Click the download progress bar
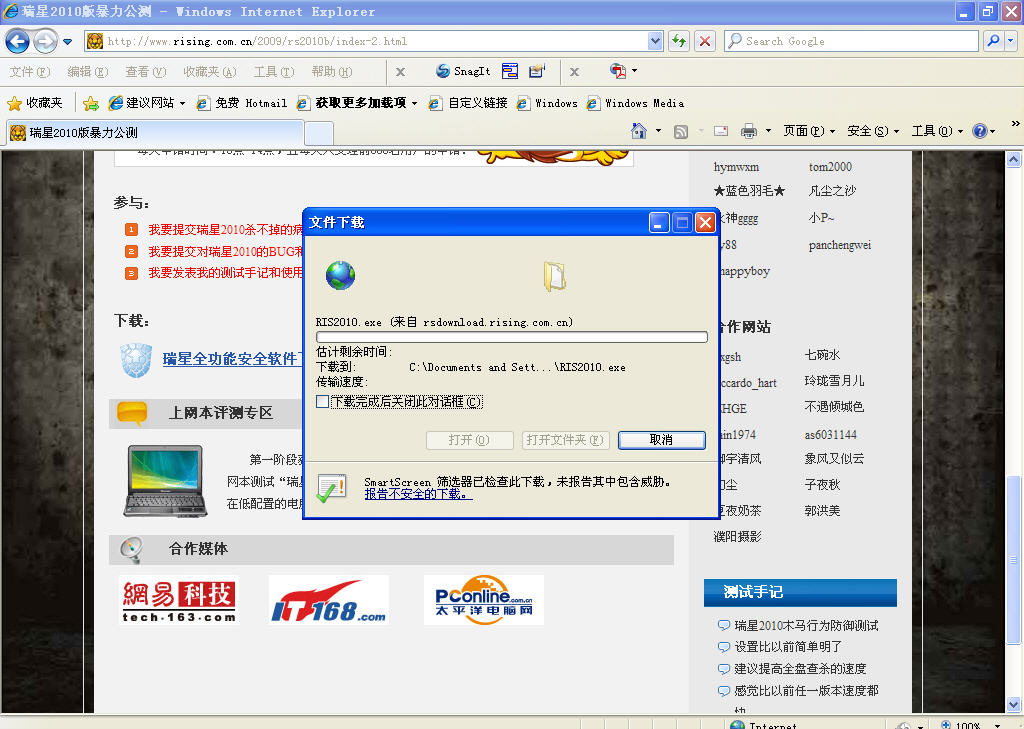This screenshot has width=1024, height=729. coord(511,337)
